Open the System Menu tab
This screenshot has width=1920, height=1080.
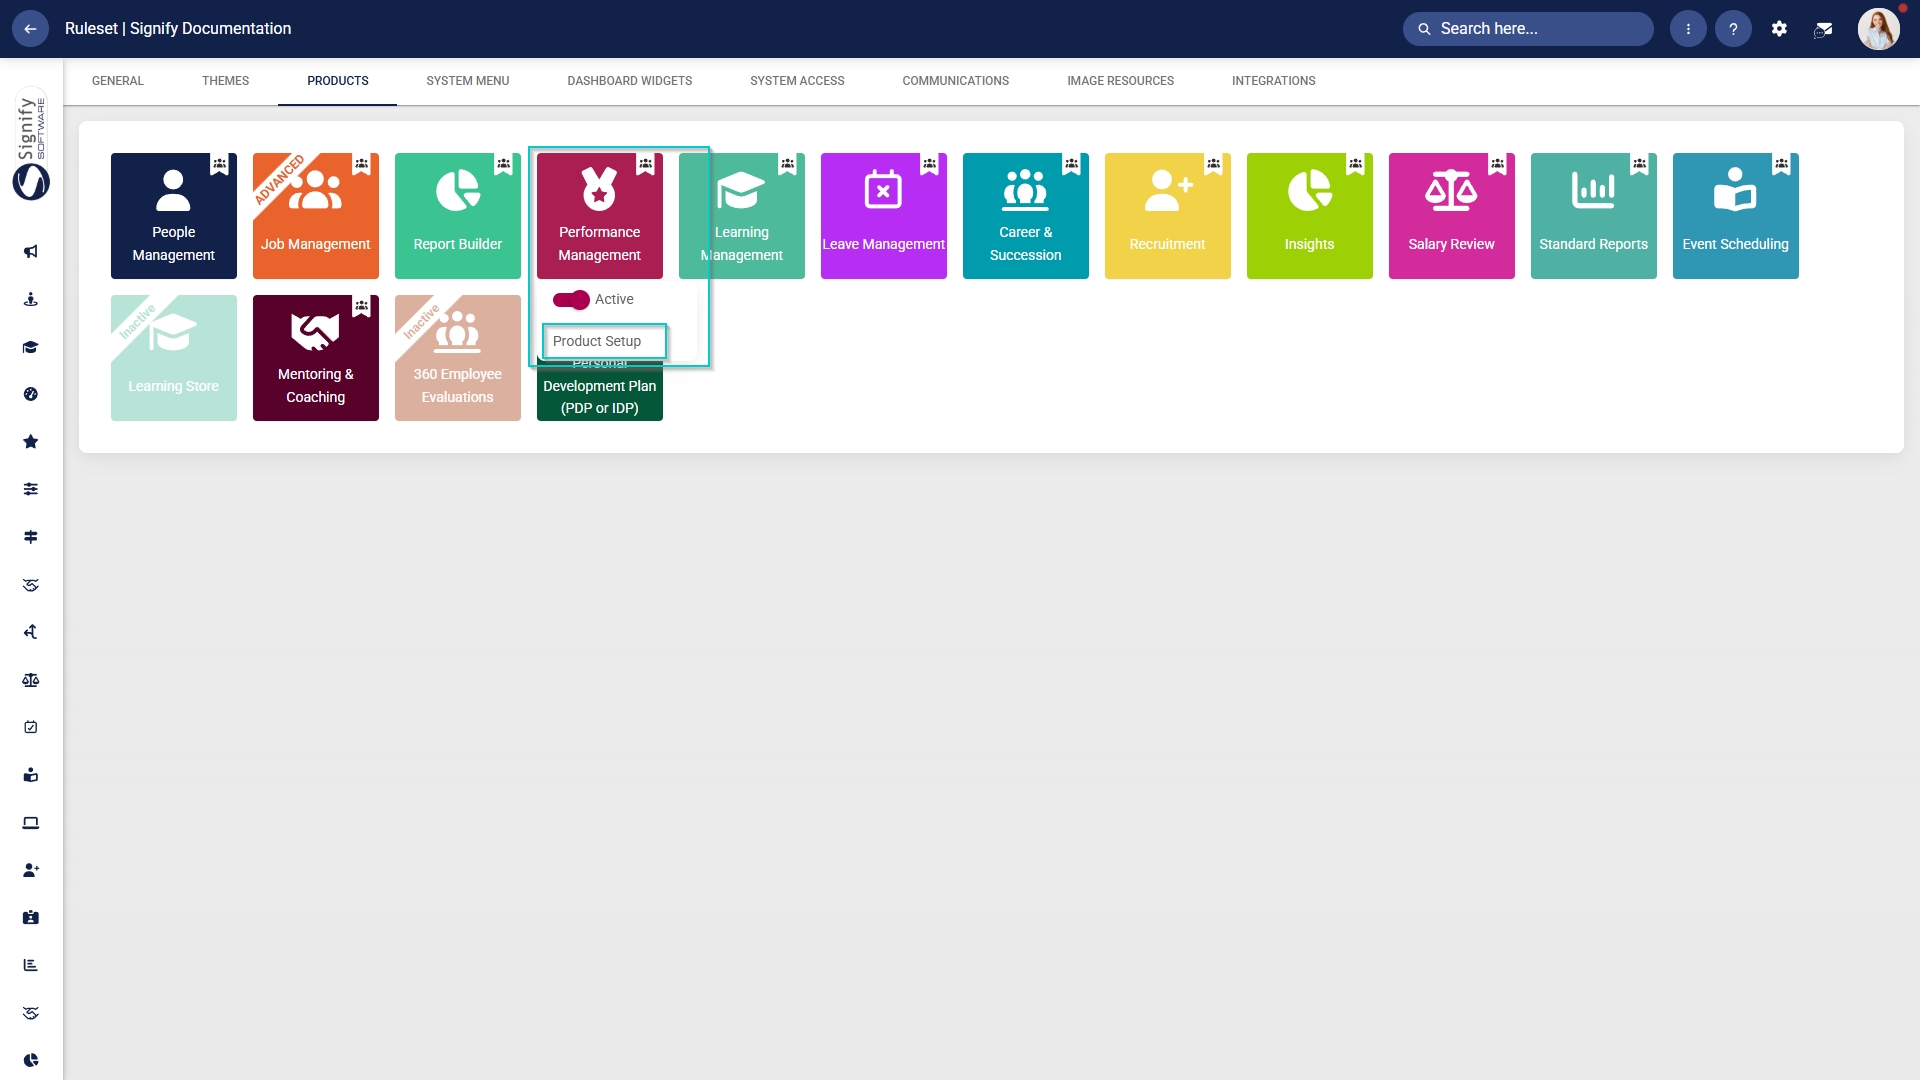click(x=468, y=81)
